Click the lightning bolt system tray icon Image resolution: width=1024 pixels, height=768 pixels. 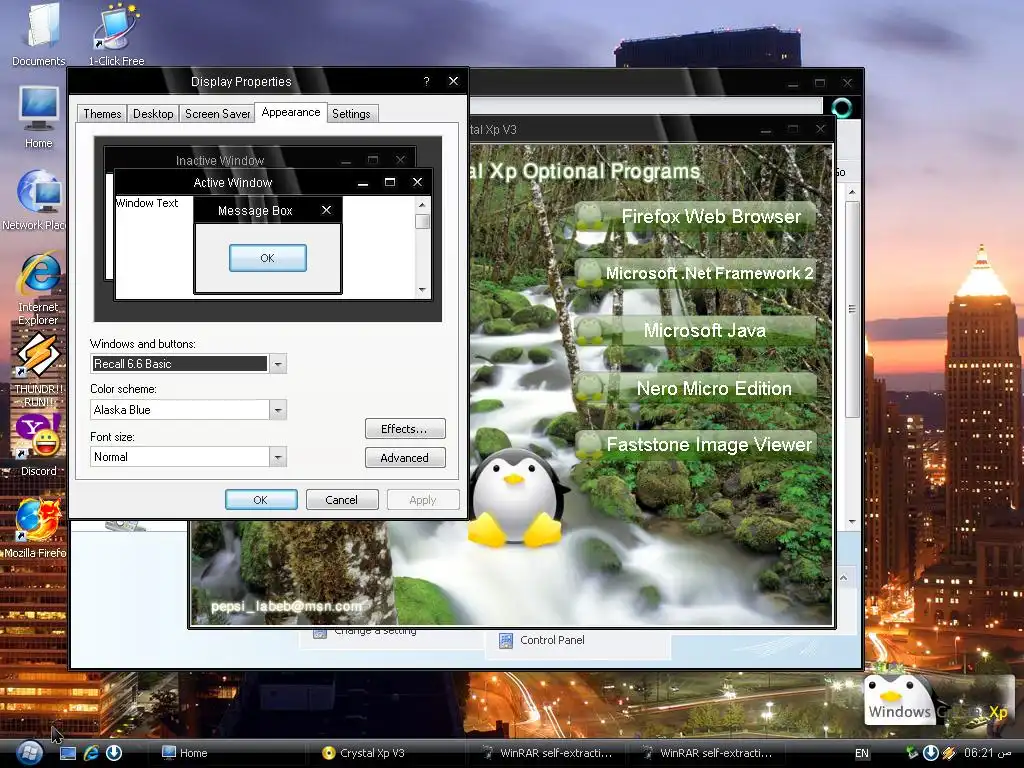949,753
